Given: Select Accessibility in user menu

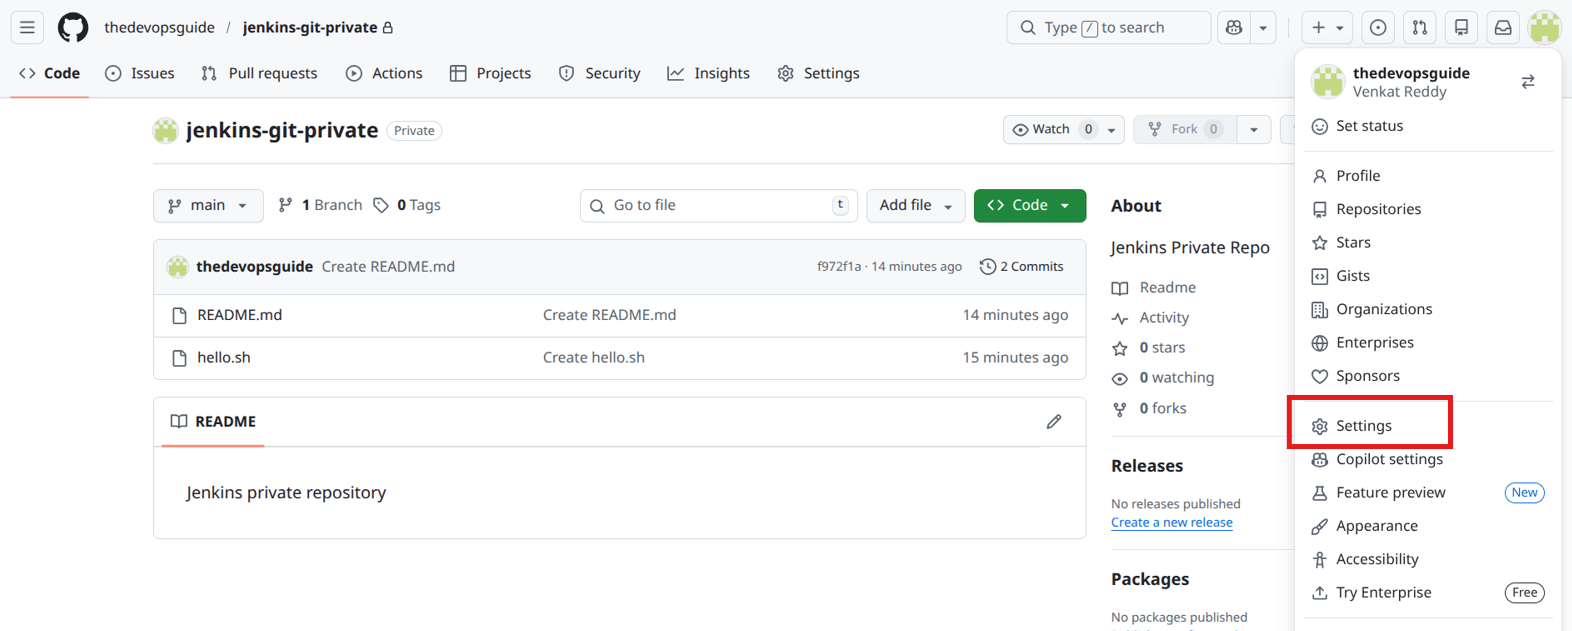Looking at the screenshot, I should [1428, 559].
